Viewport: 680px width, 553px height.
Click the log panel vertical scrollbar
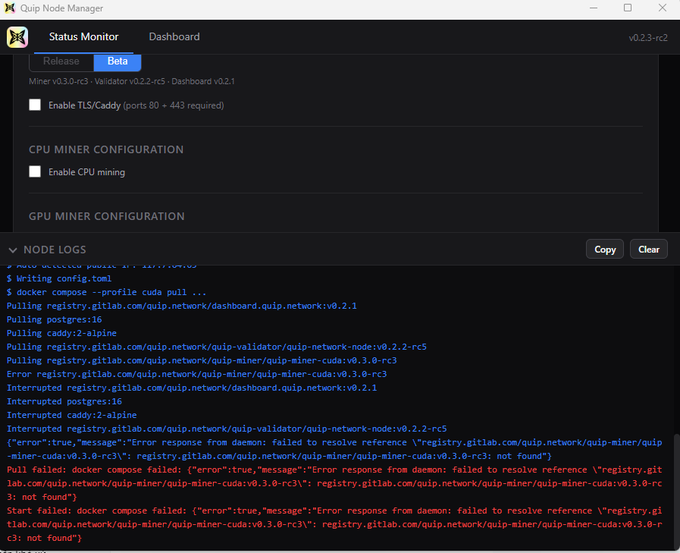click(x=676, y=490)
